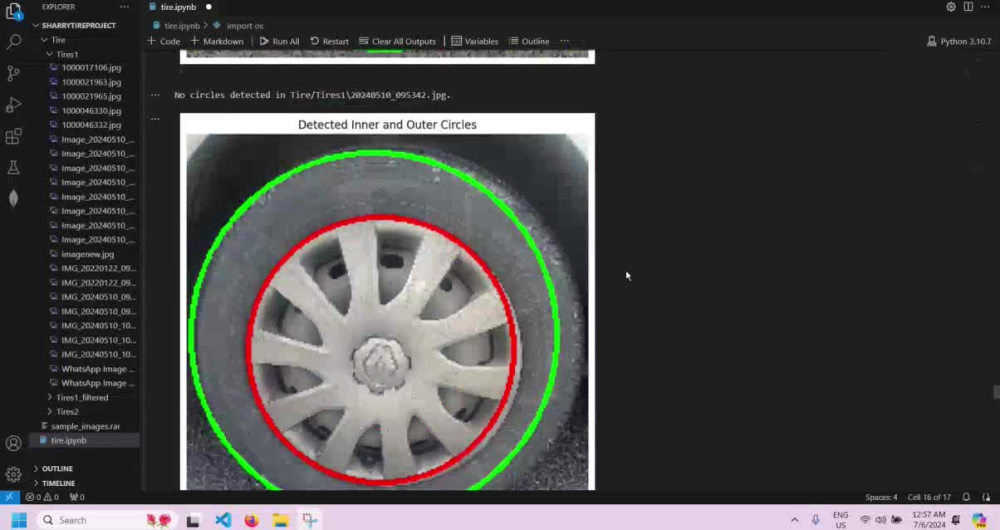Expand the Tires2 folder

[67, 411]
